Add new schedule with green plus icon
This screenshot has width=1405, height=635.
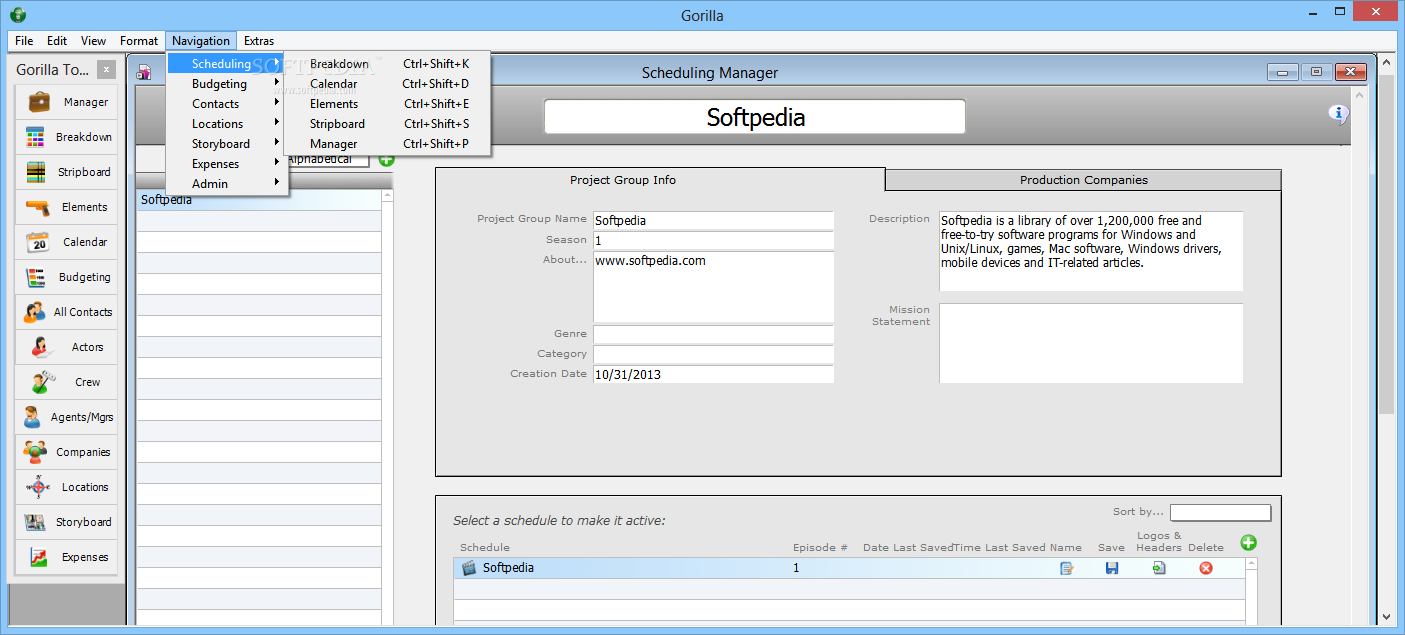coord(1248,542)
